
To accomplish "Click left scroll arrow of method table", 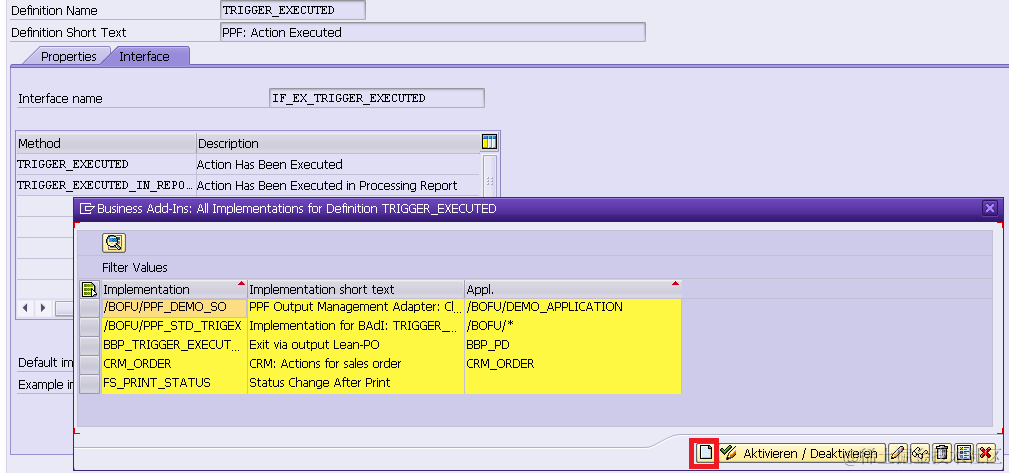I will coord(26,308).
